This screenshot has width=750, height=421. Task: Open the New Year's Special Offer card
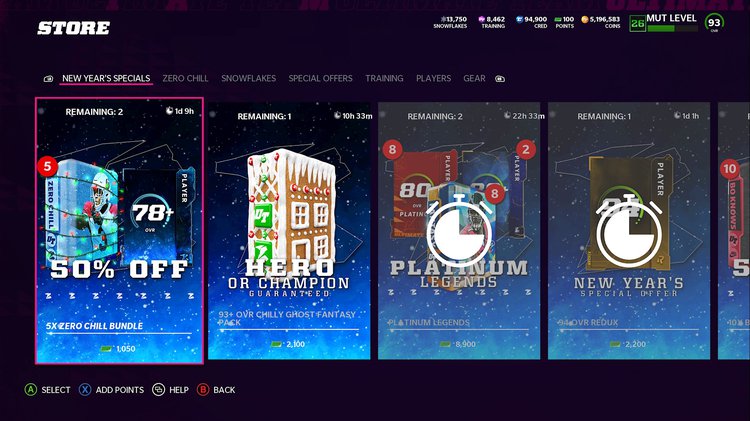(x=629, y=231)
